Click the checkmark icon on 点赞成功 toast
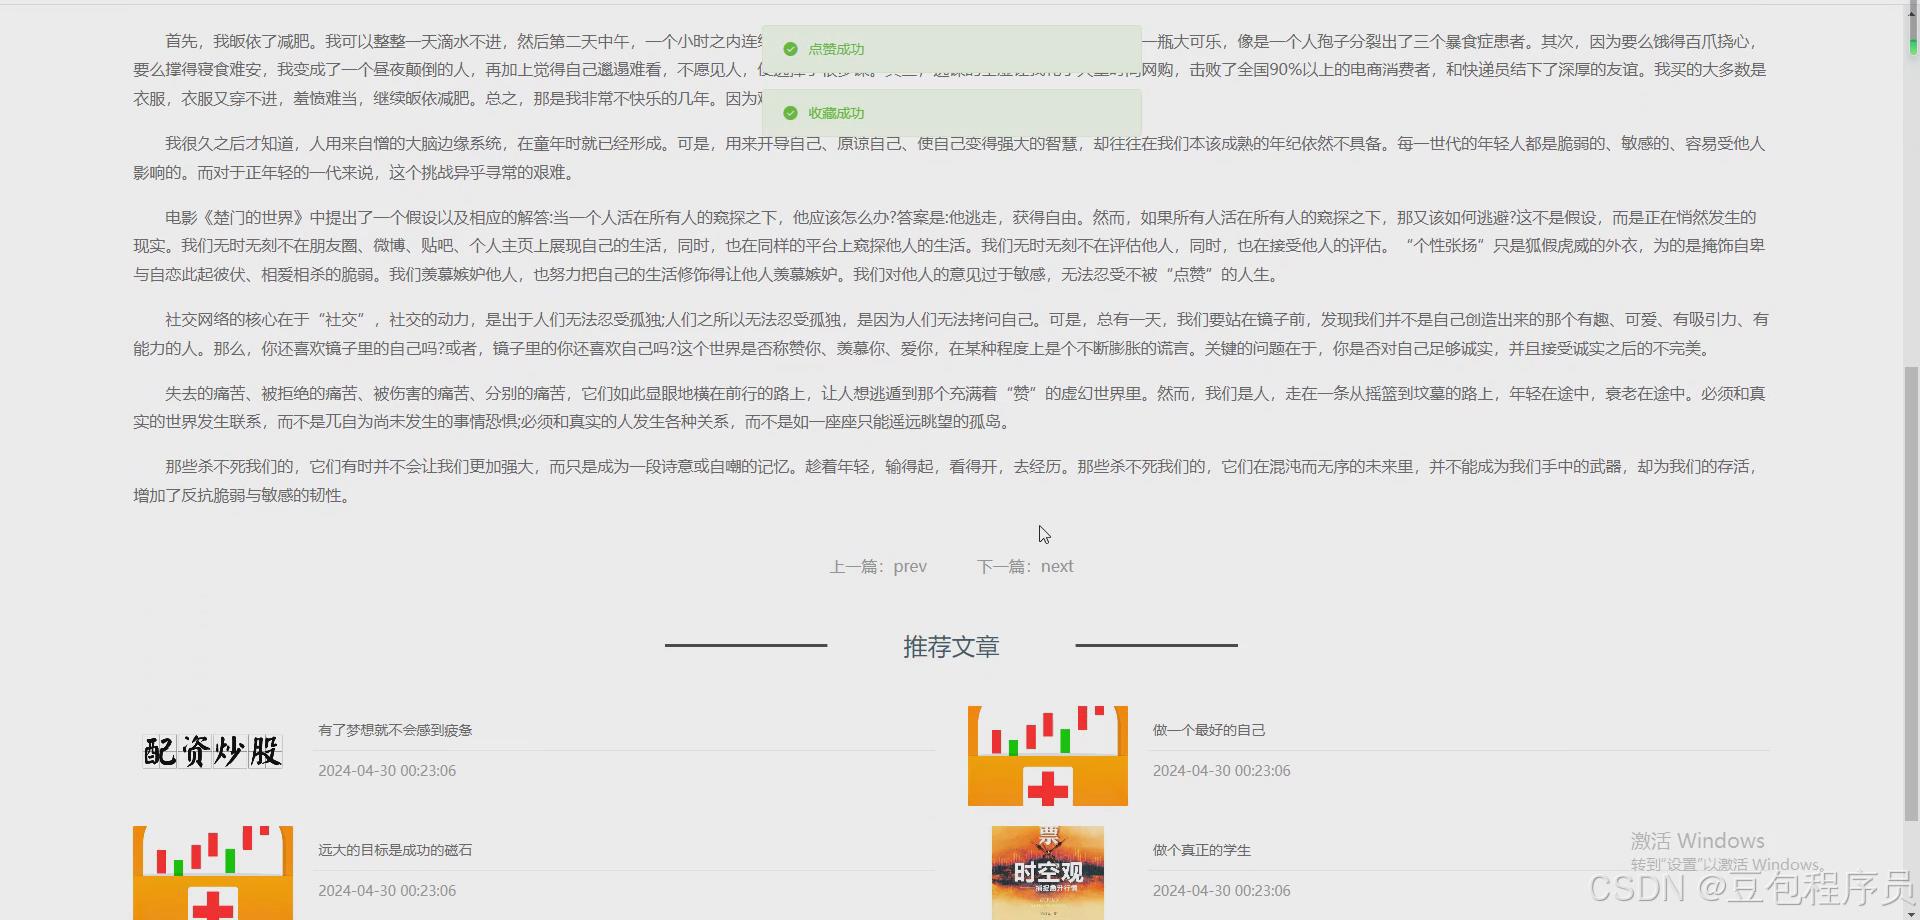The height and width of the screenshot is (920, 1920). coord(790,48)
